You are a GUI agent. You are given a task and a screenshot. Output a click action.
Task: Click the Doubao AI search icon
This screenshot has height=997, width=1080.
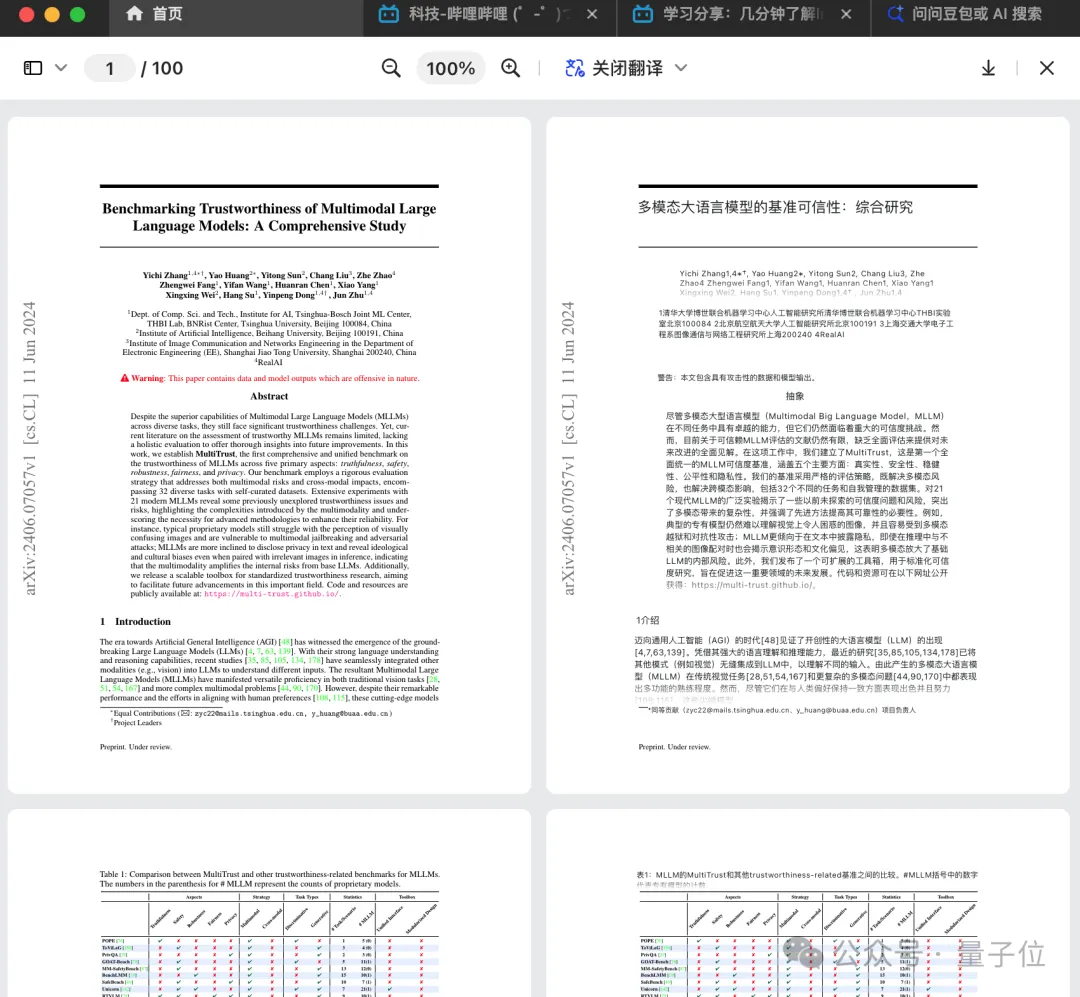click(x=894, y=14)
